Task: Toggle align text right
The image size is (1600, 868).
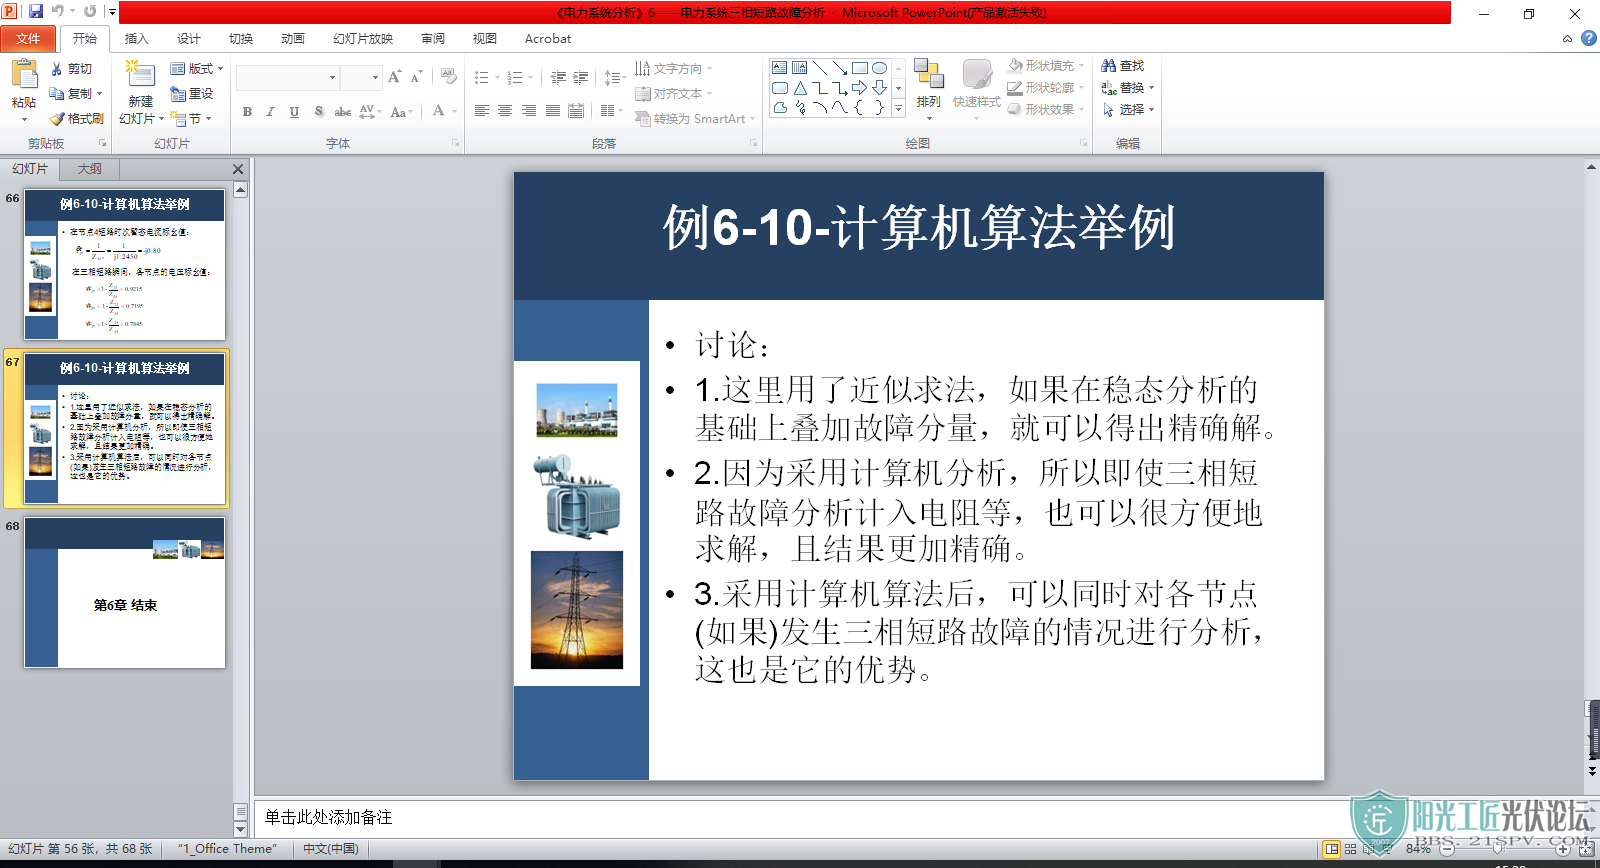Action: [x=529, y=111]
